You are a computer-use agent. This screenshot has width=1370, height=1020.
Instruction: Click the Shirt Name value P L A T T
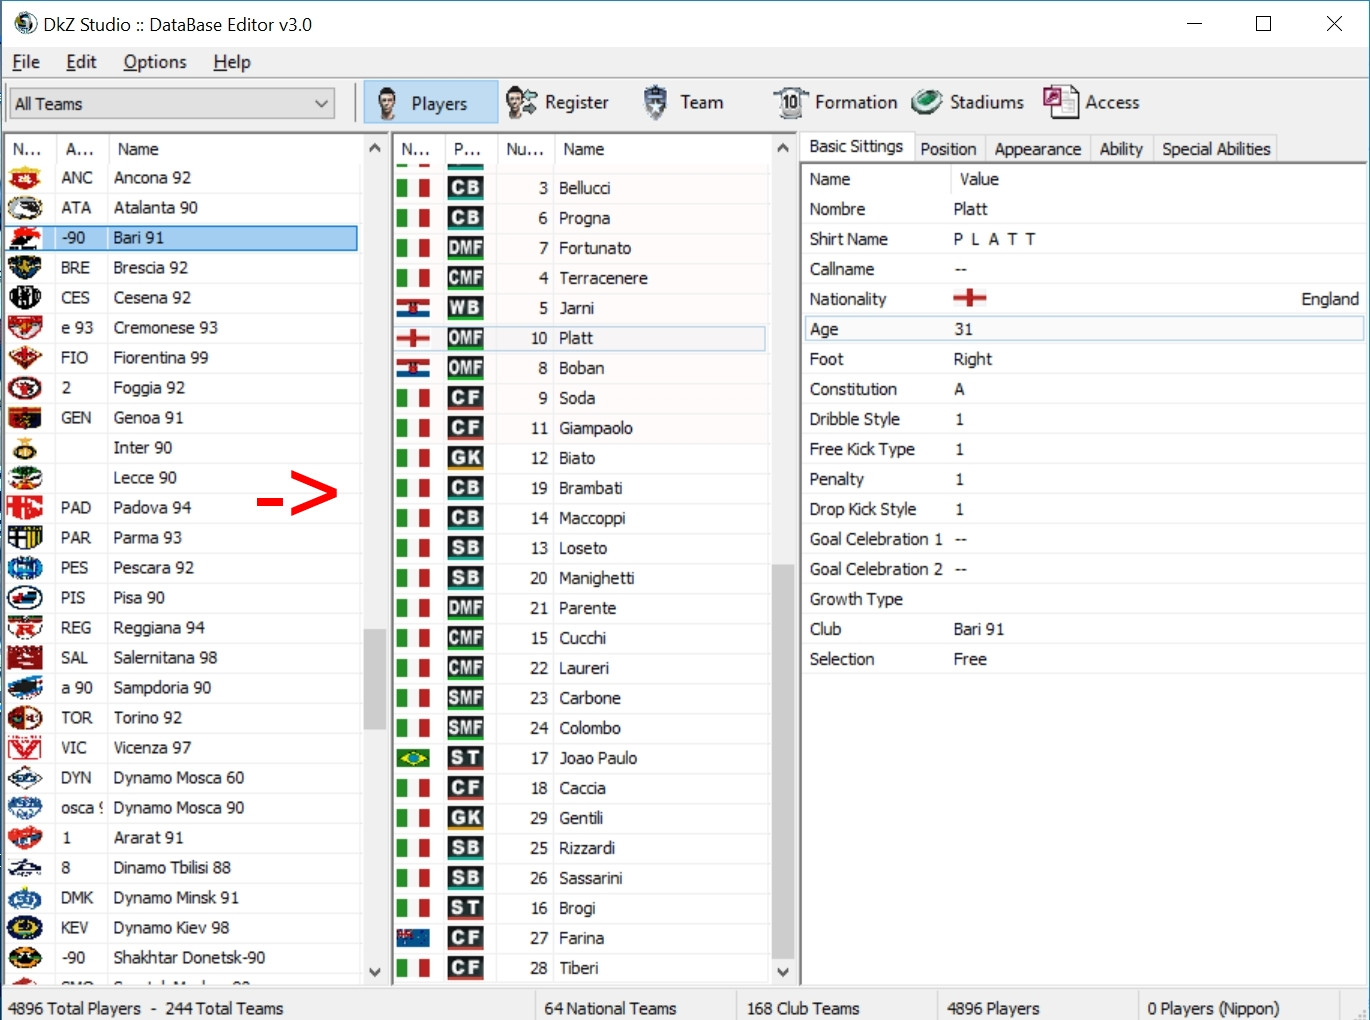coord(994,239)
